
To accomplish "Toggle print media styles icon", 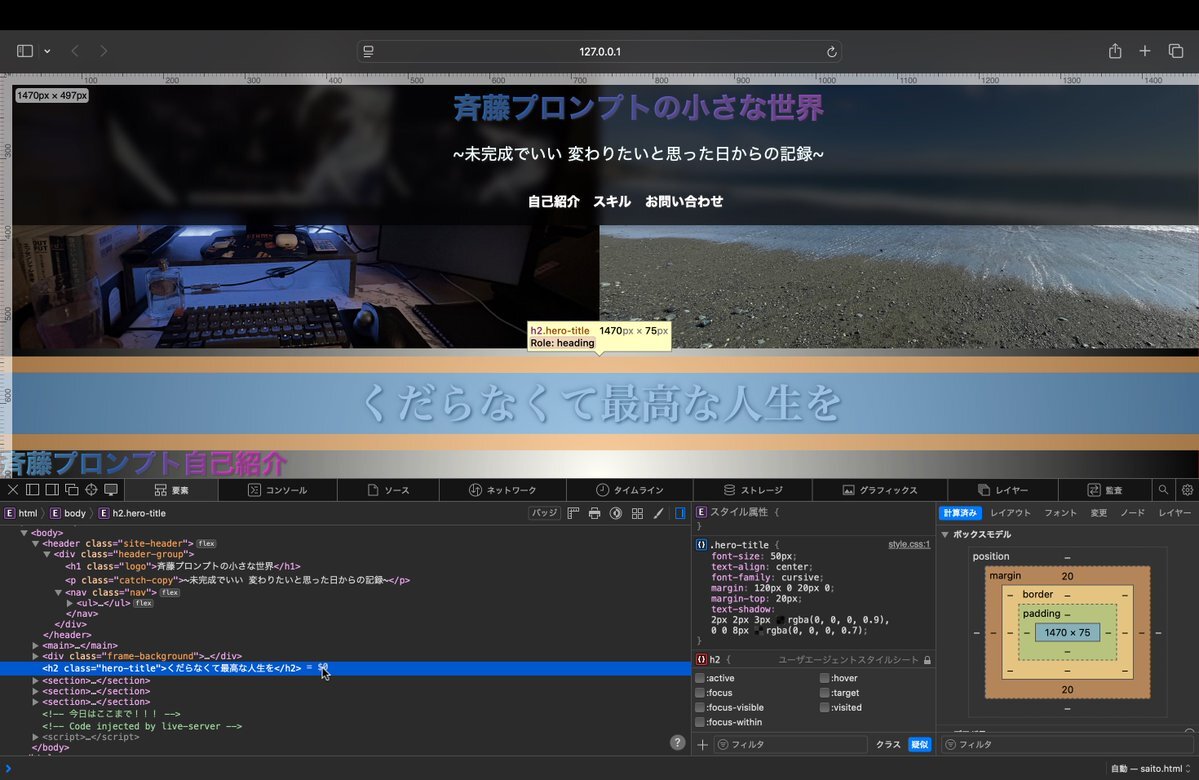I will pyautogui.click(x=594, y=513).
